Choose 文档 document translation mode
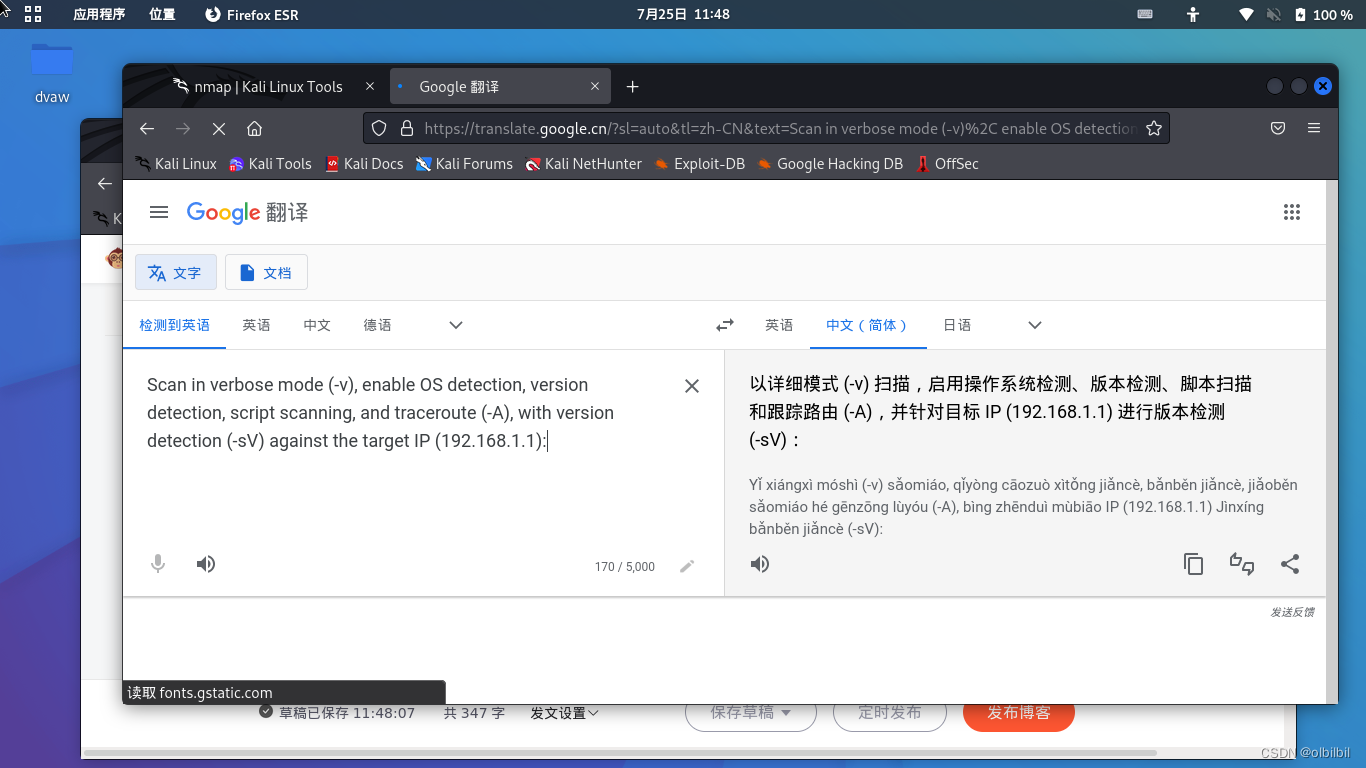Image resolution: width=1366 pixels, height=768 pixels. (266, 272)
